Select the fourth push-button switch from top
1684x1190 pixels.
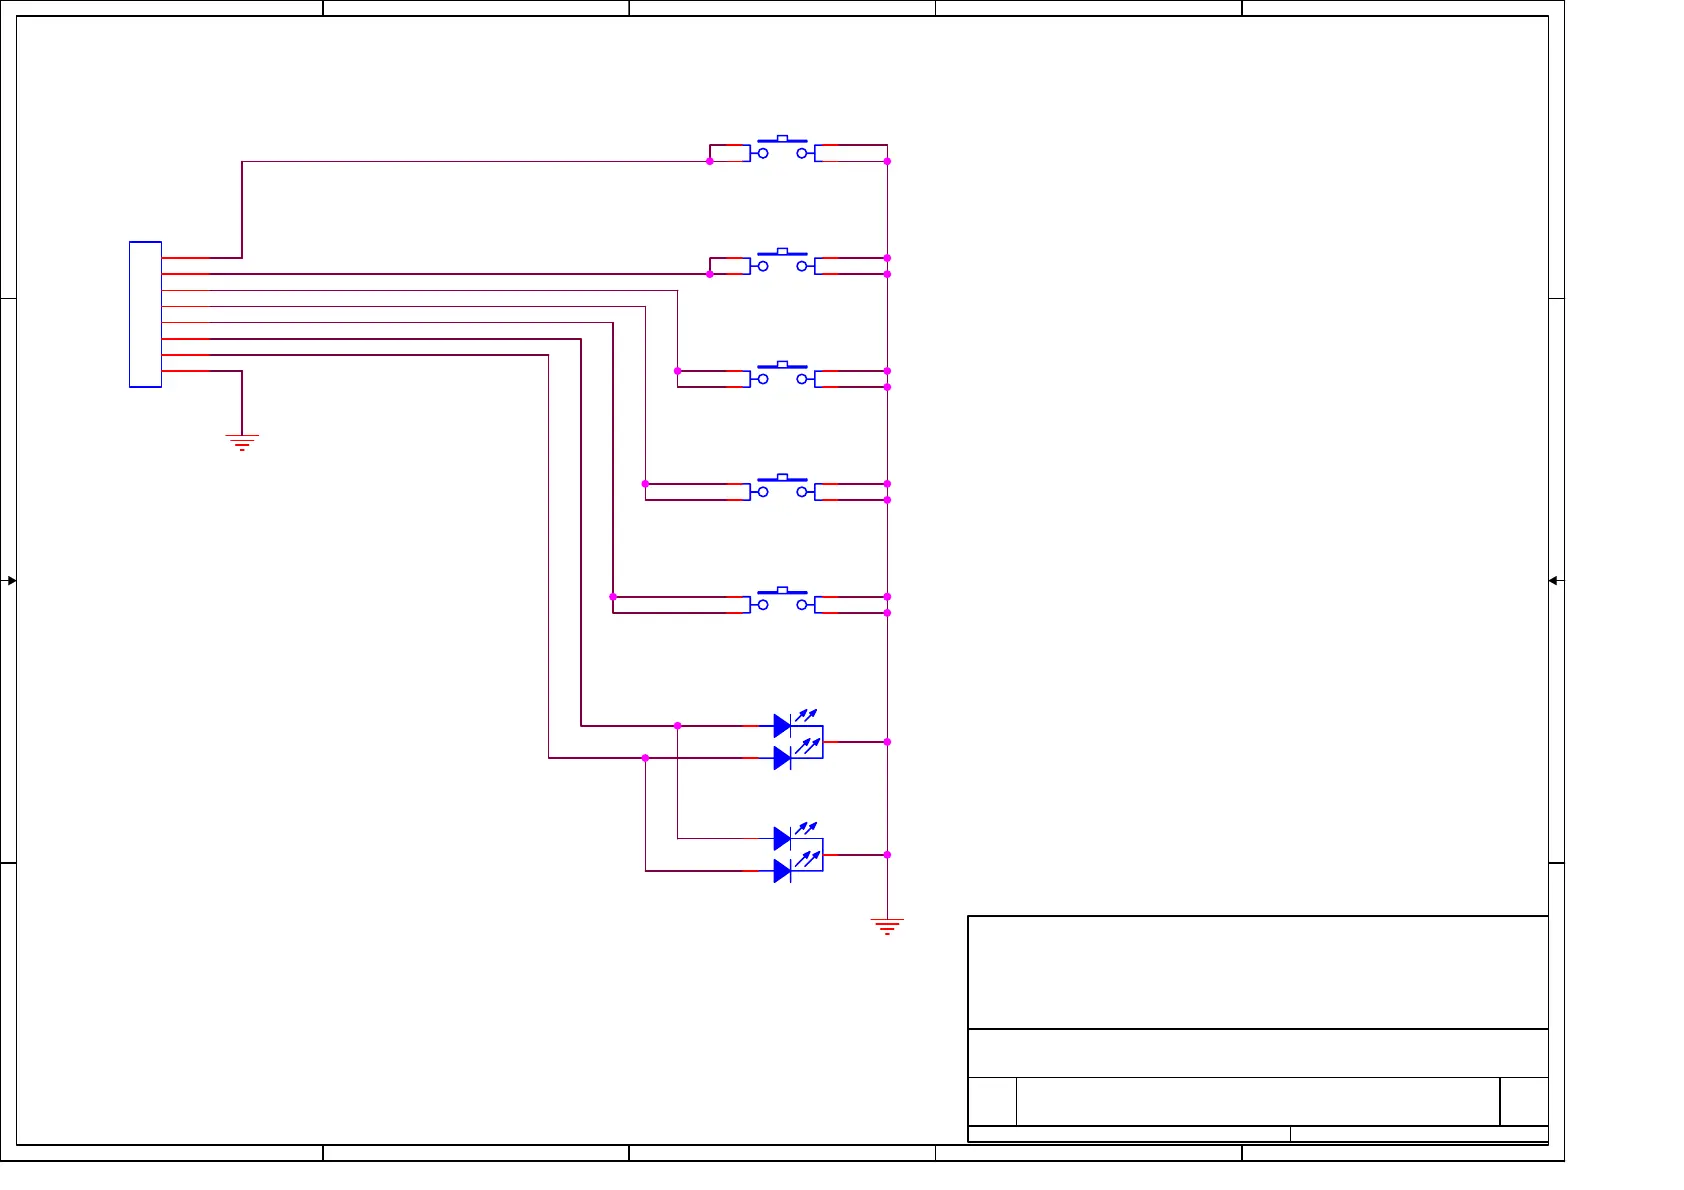pos(782,488)
